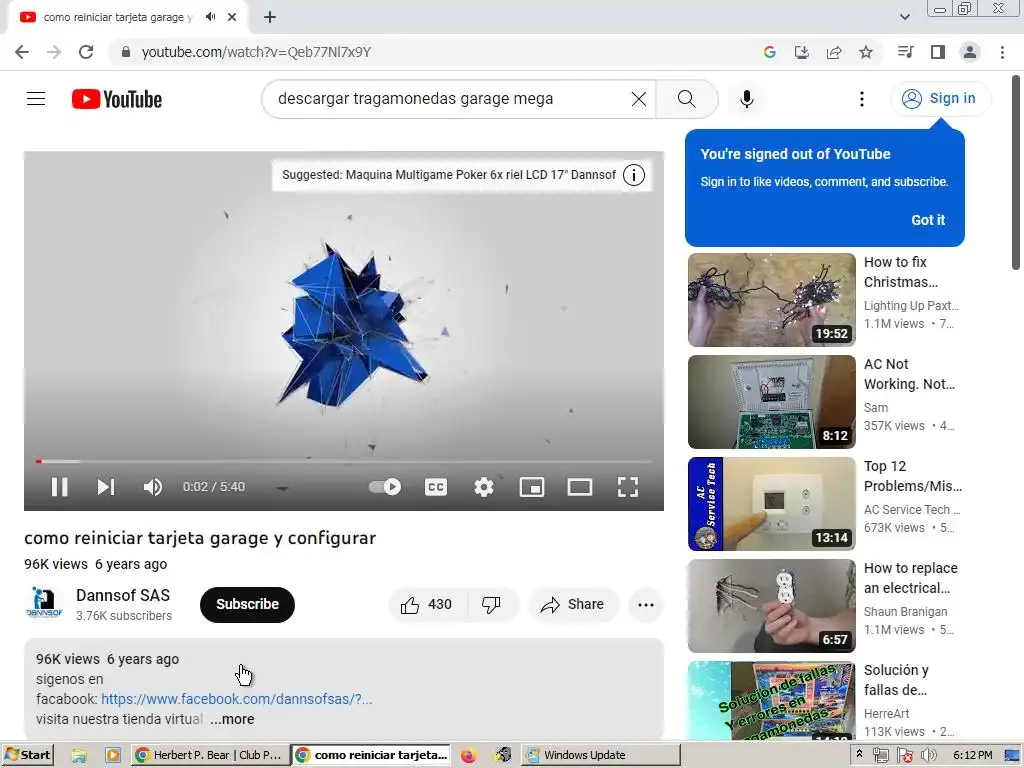Start voice search with microphone

coord(746,99)
